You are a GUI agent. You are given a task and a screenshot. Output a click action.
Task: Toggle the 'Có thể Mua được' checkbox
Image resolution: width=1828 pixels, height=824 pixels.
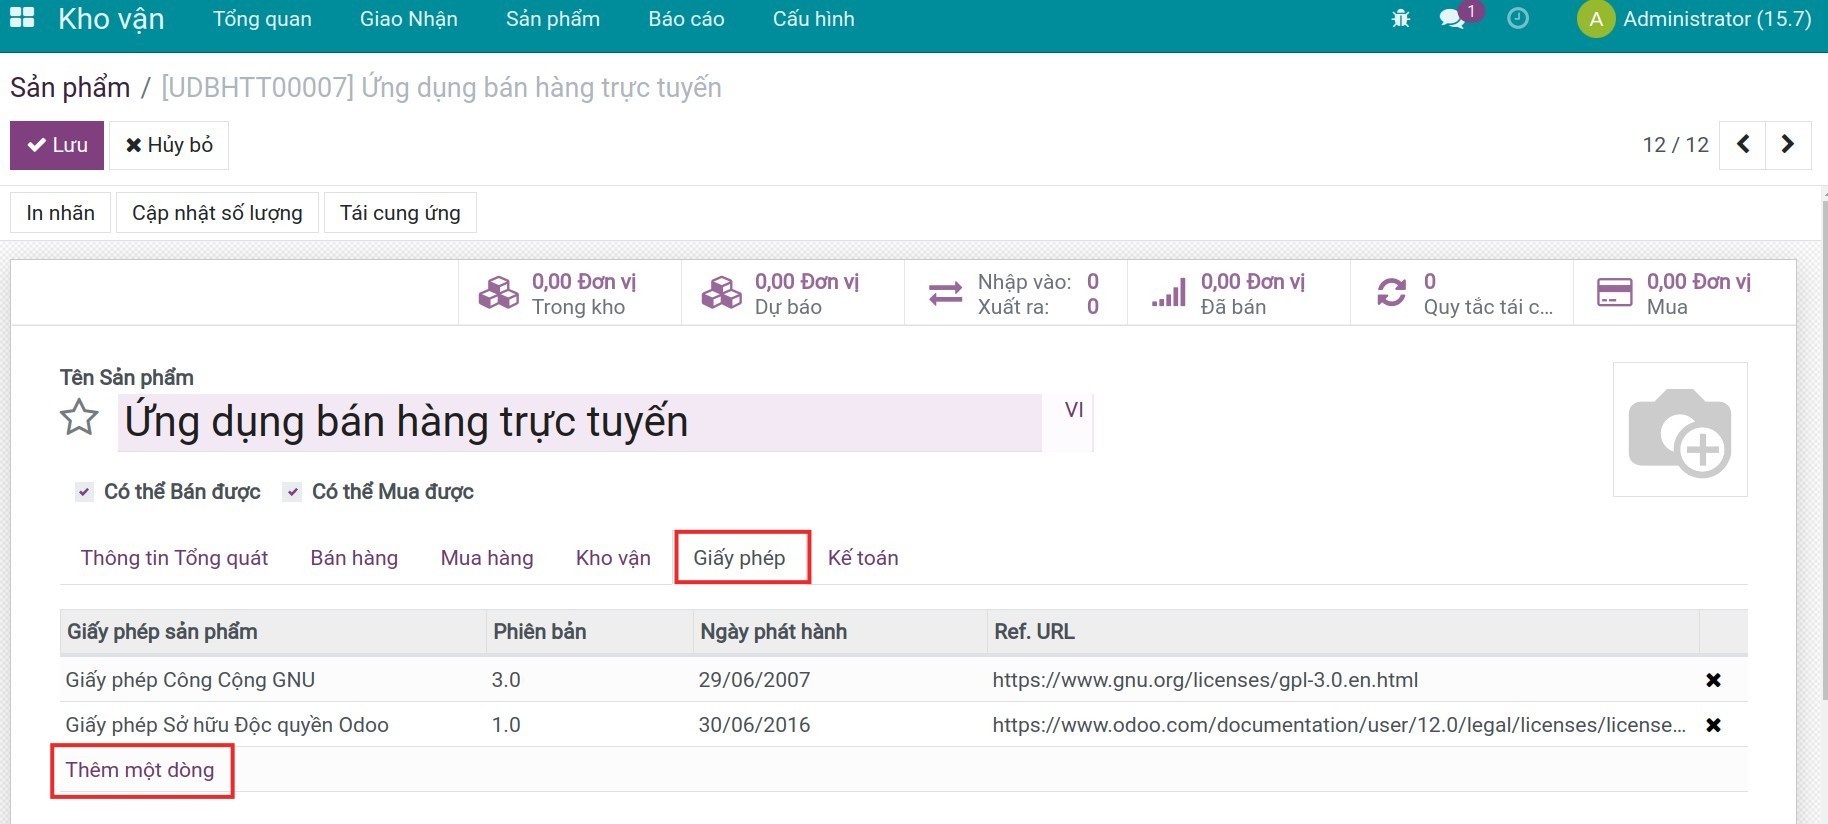[292, 492]
